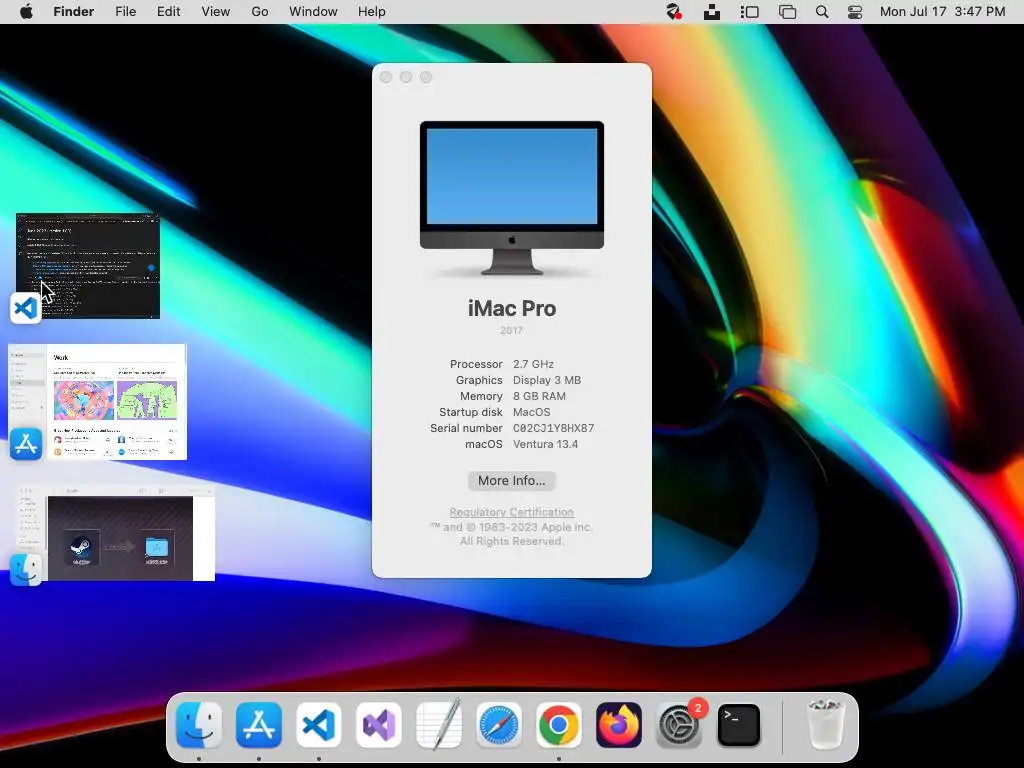Open Trash from the Dock
Screen dimensions: 1024x768
pos(826,725)
